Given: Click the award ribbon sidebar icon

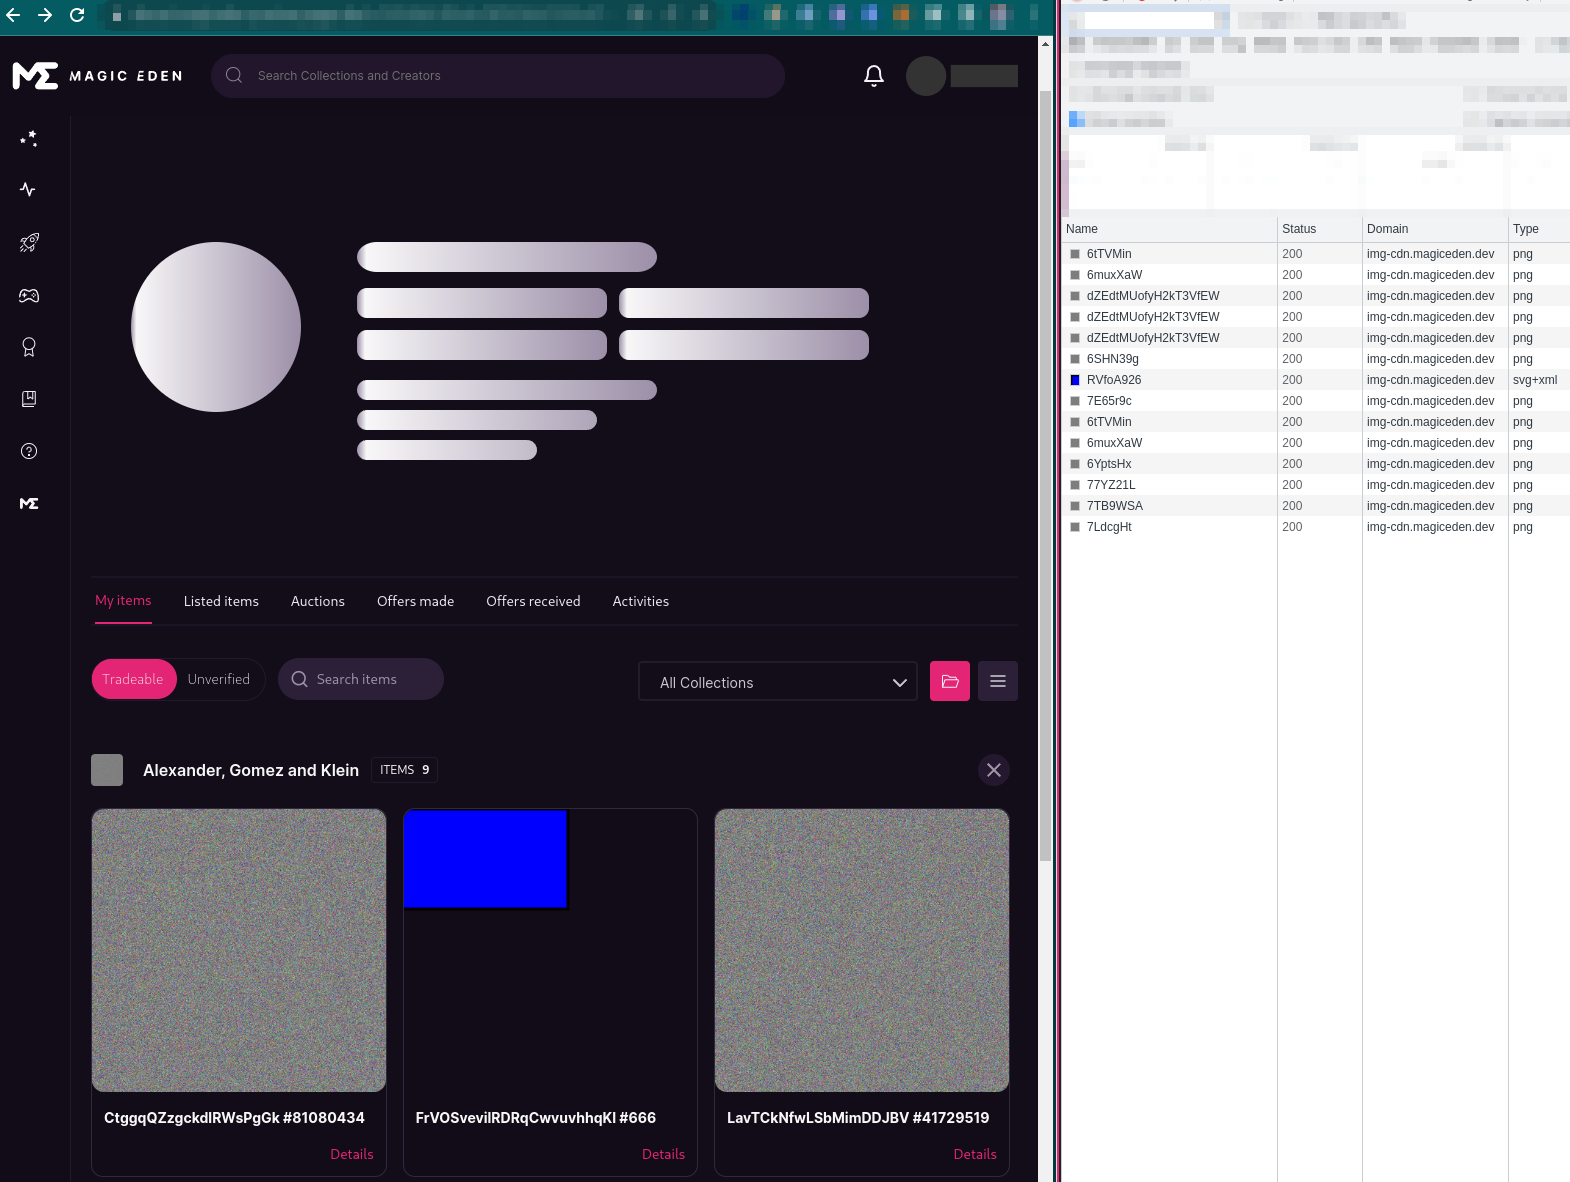Looking at the screenshot, I should coord(29,347).
